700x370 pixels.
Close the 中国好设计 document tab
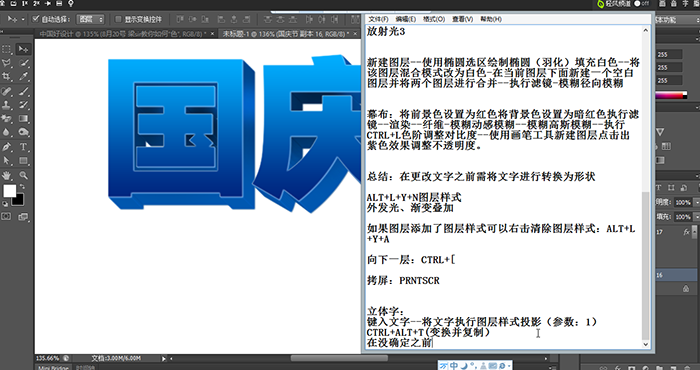coord(212,34)
